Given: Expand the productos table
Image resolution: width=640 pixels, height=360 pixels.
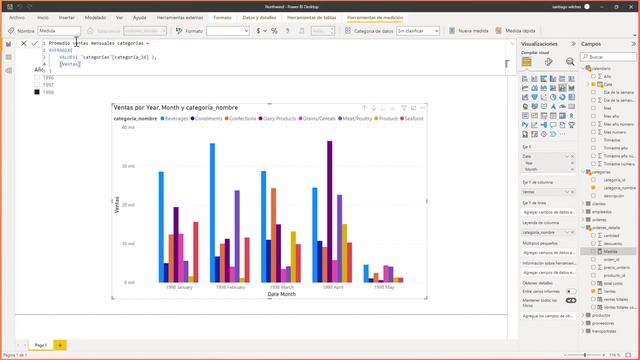Looking at the screenshot, I should click(x=583, y=315).
